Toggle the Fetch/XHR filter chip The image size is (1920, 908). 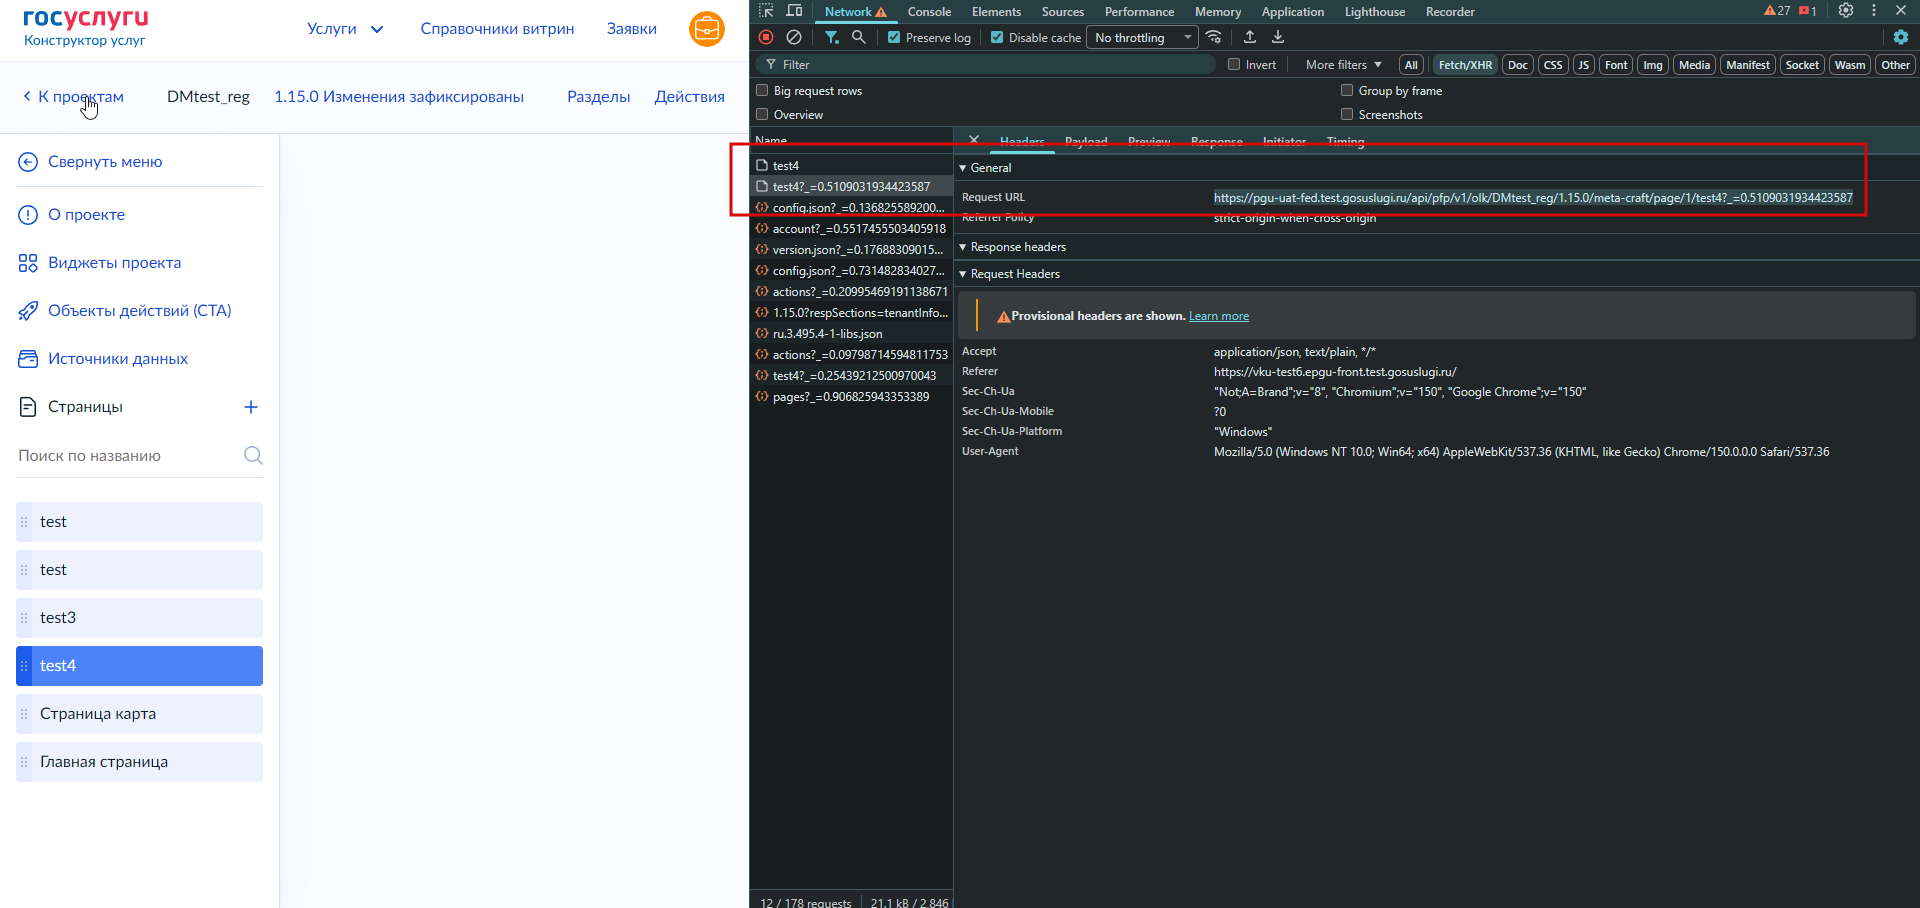pos(1465,65)
